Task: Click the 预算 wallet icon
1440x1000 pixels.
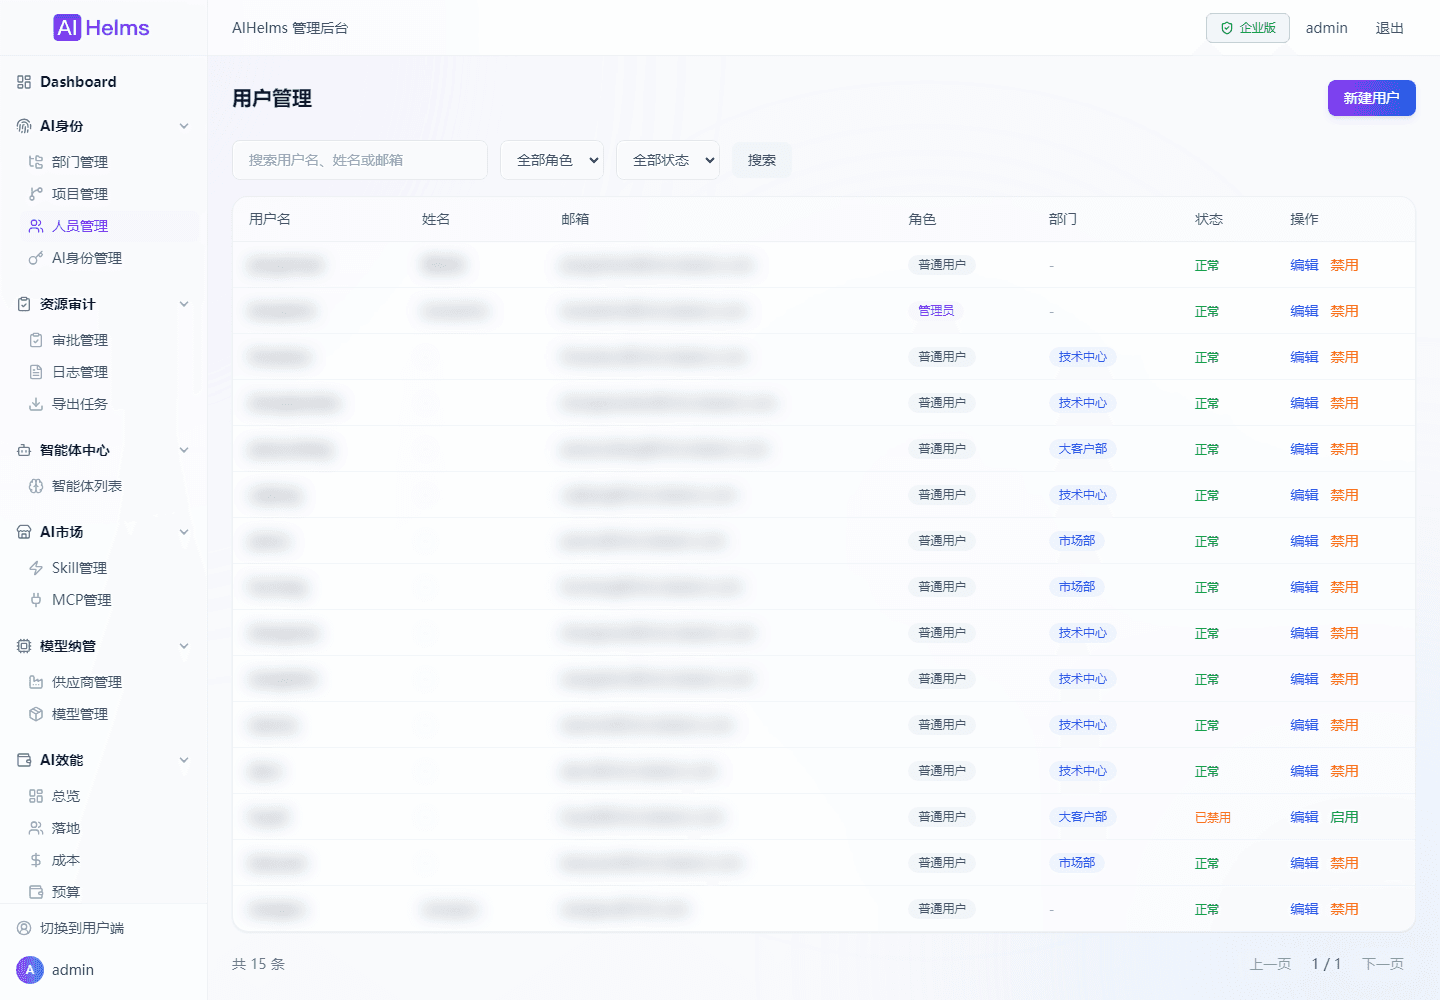Action: pyautogui.click(x=36, y=892)
